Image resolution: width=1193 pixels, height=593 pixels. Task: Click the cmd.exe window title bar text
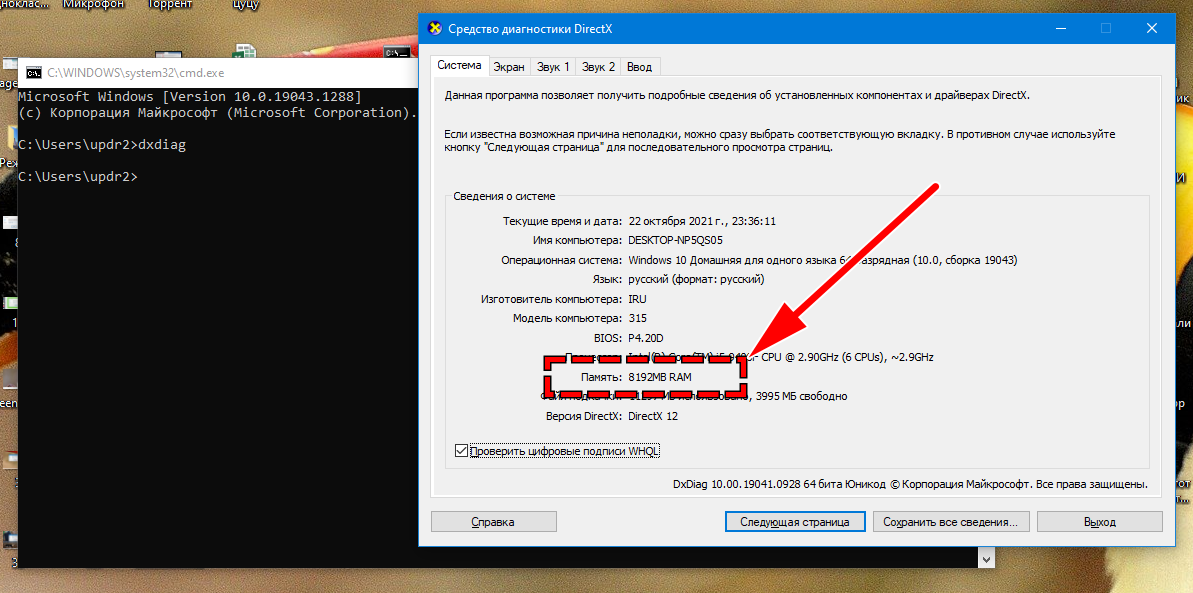coord(135,73)
